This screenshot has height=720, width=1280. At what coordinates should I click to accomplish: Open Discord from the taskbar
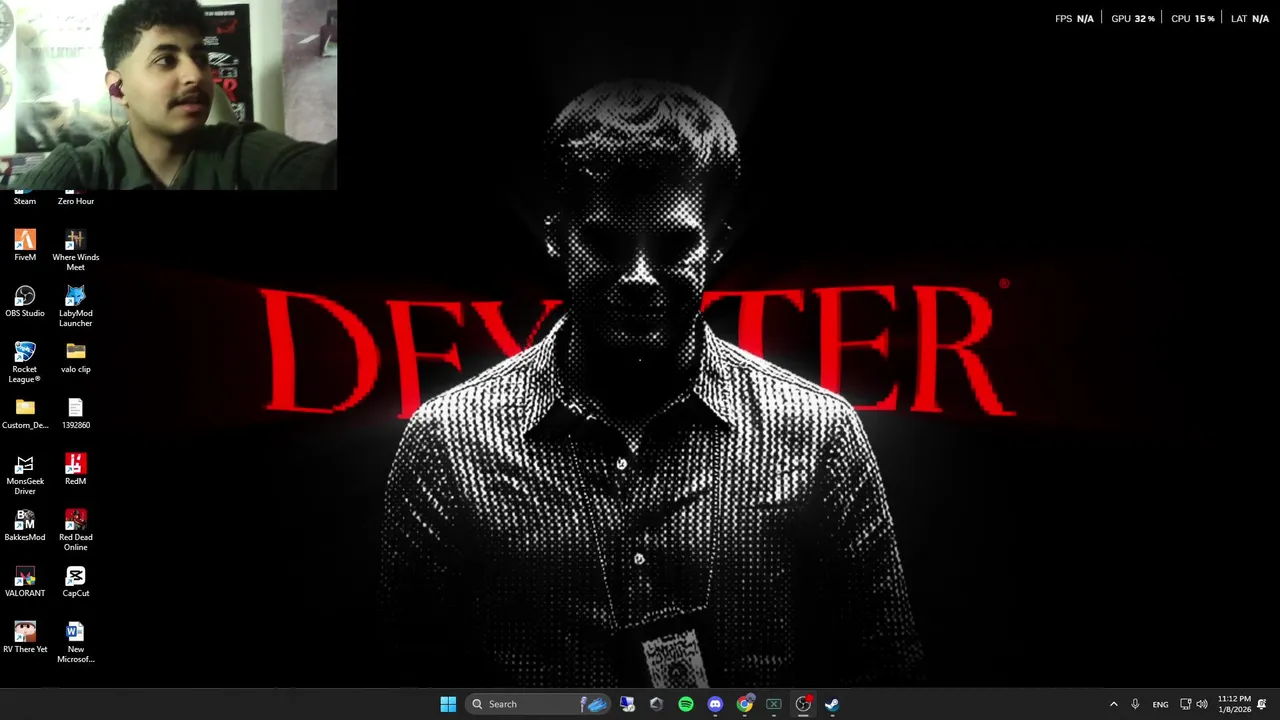point(715,704)
